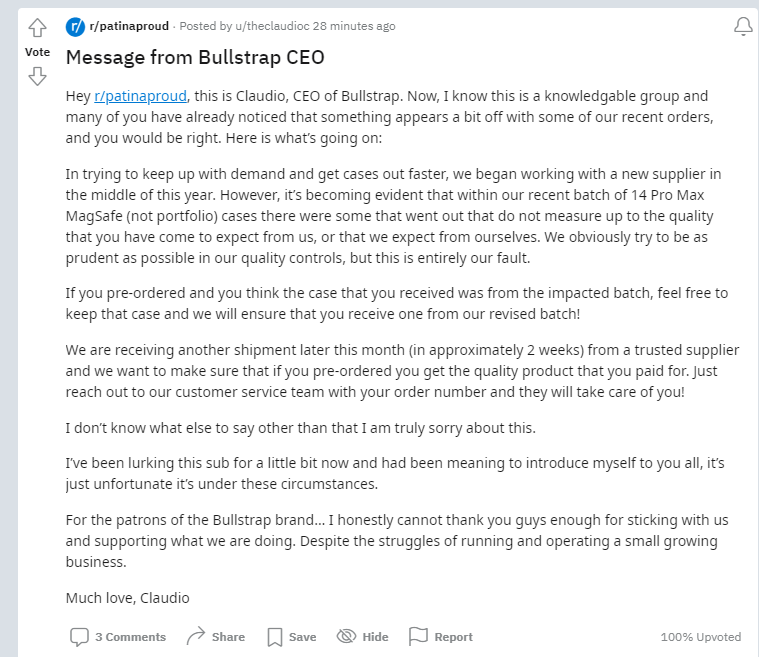Upvote the Bullstrap CEO post
759x657 pixels.
tap(37, 28)
